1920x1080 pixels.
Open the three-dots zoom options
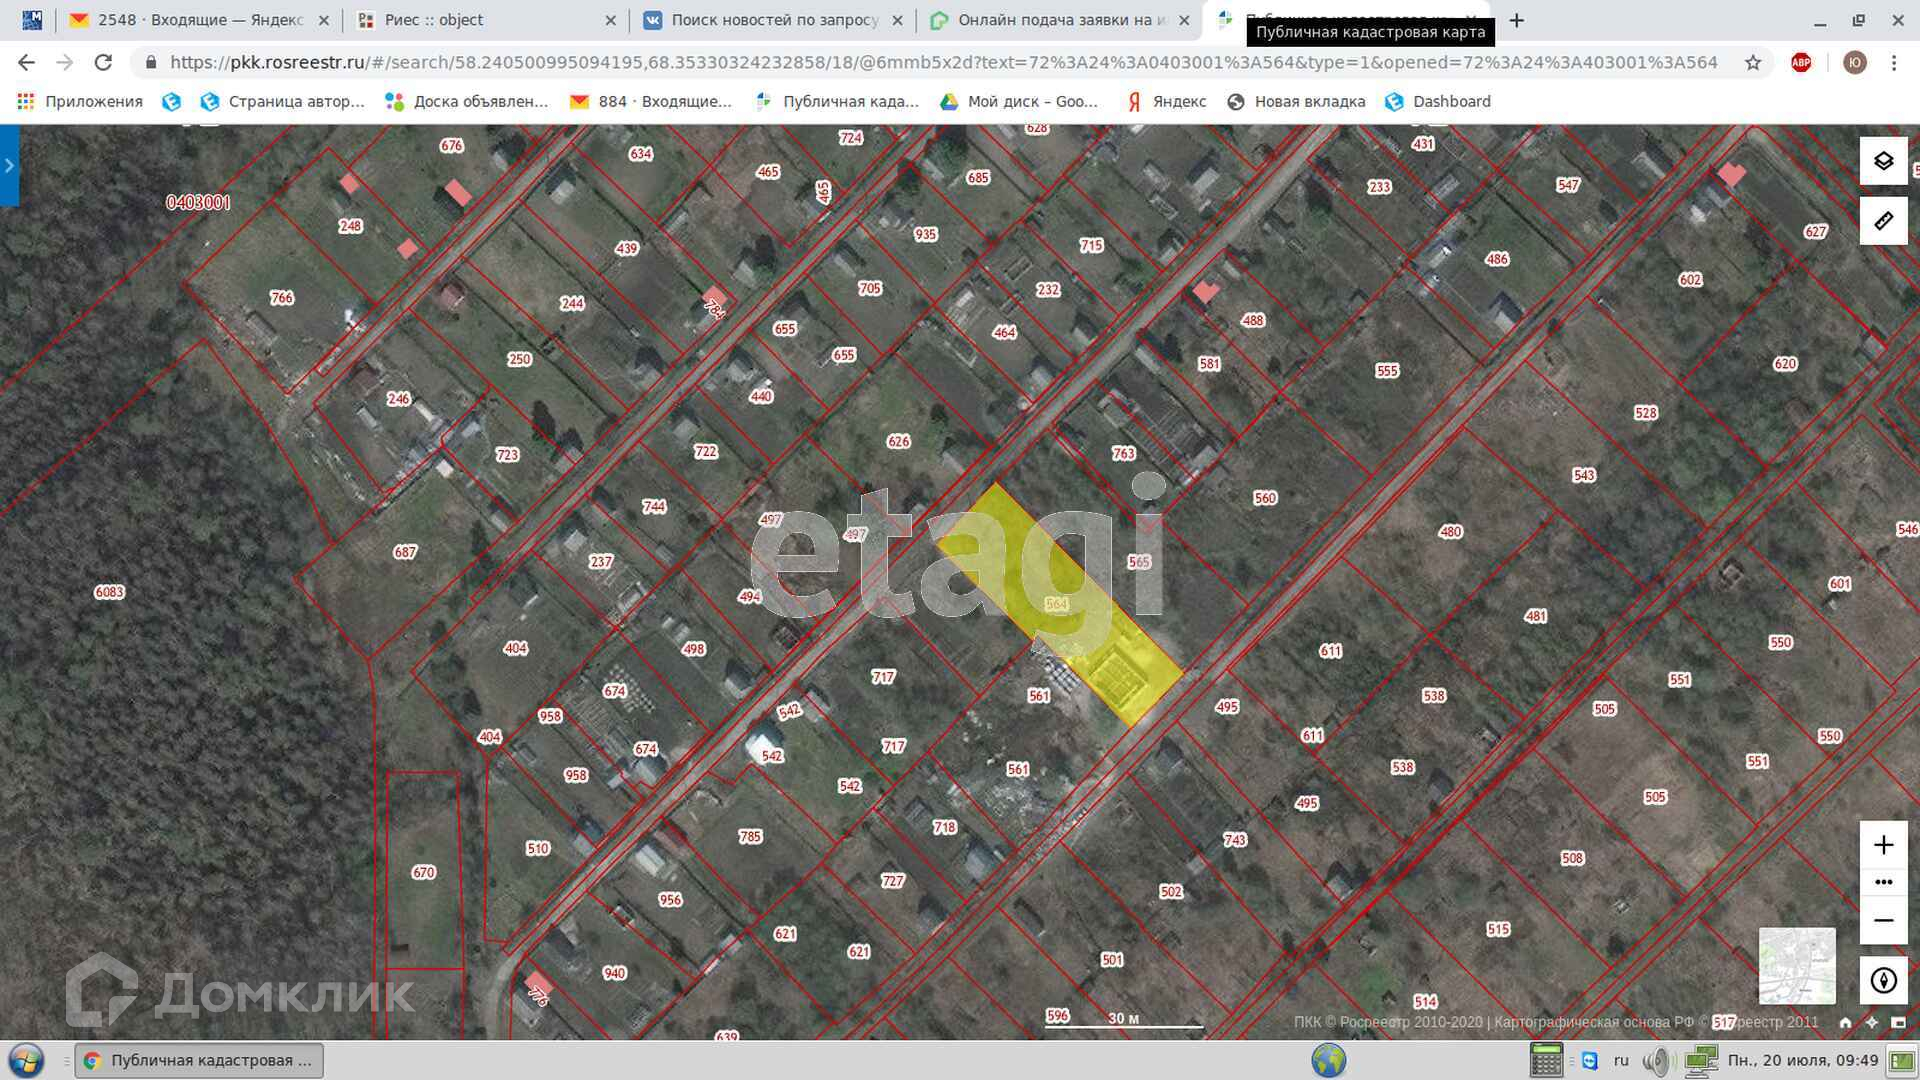(1883, 882)
